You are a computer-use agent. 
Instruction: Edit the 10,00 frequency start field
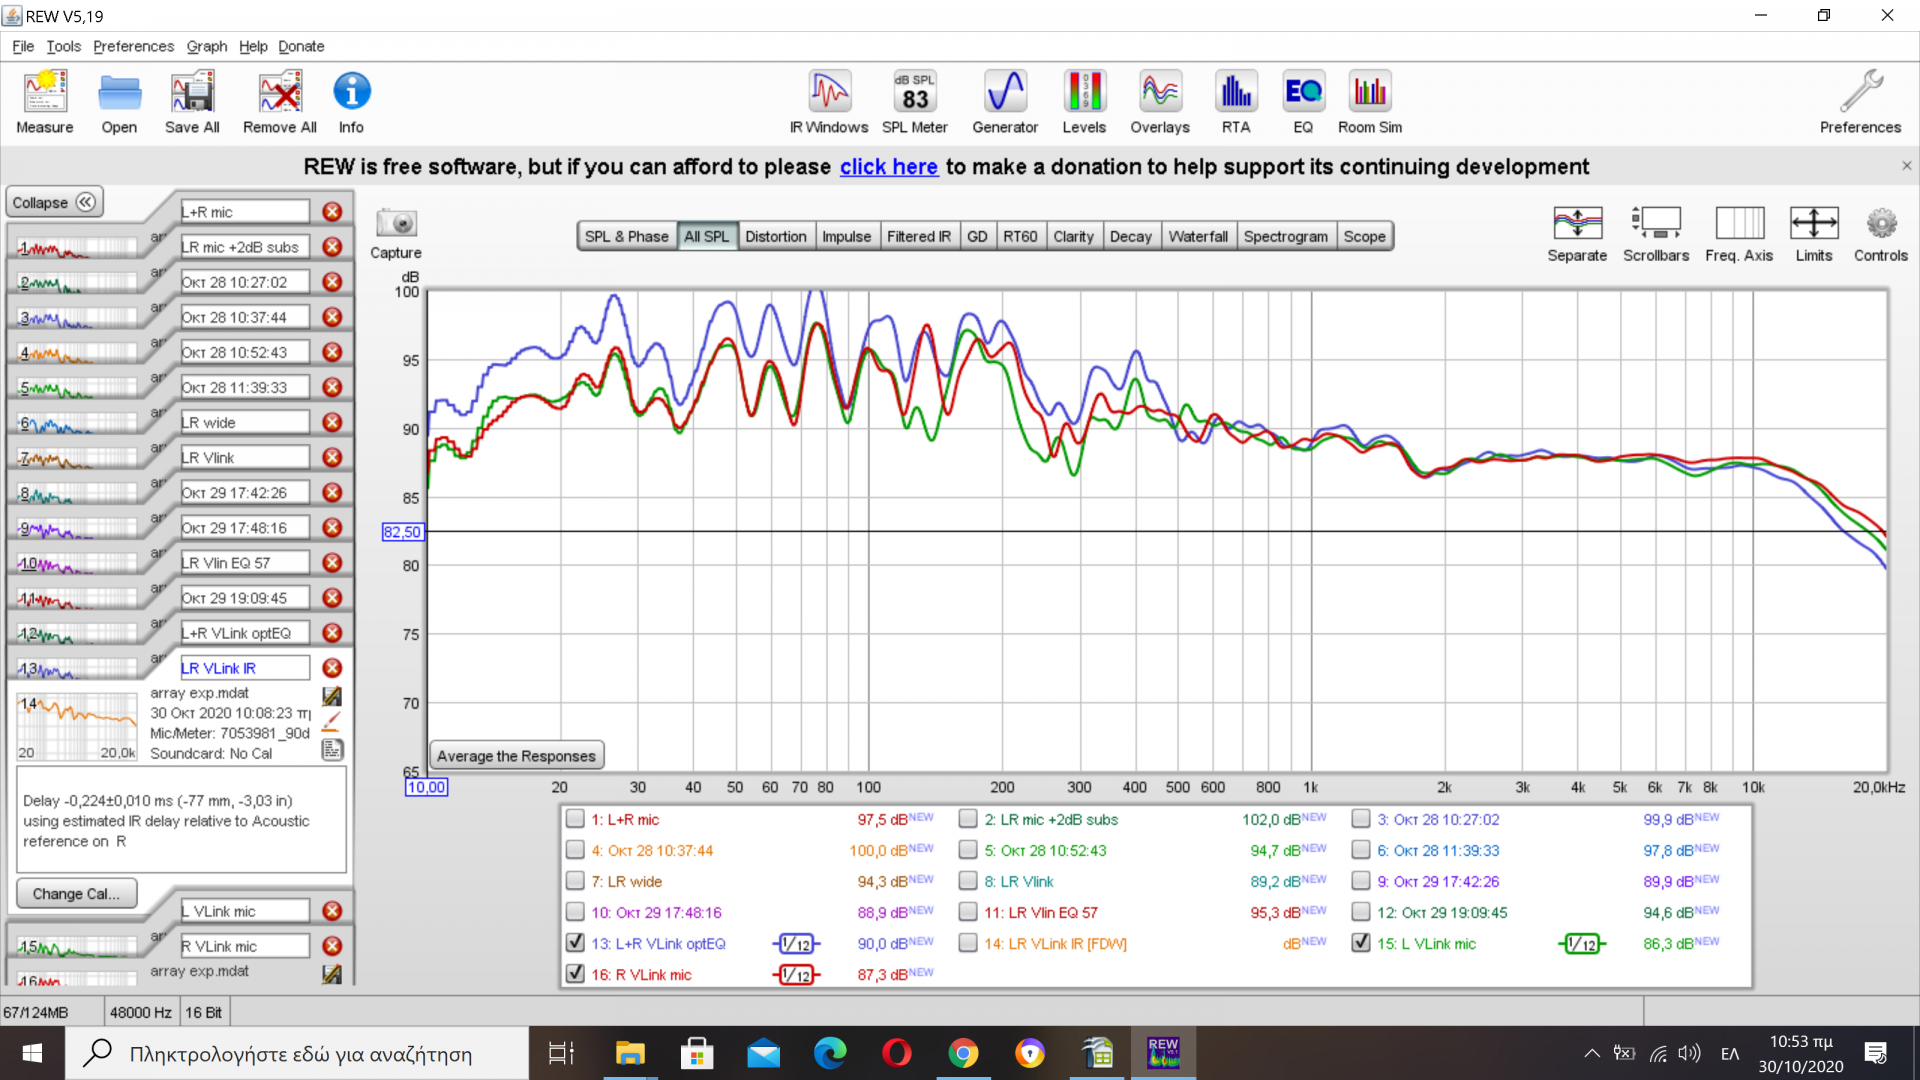pyautogui.click(x=426, y=787)
